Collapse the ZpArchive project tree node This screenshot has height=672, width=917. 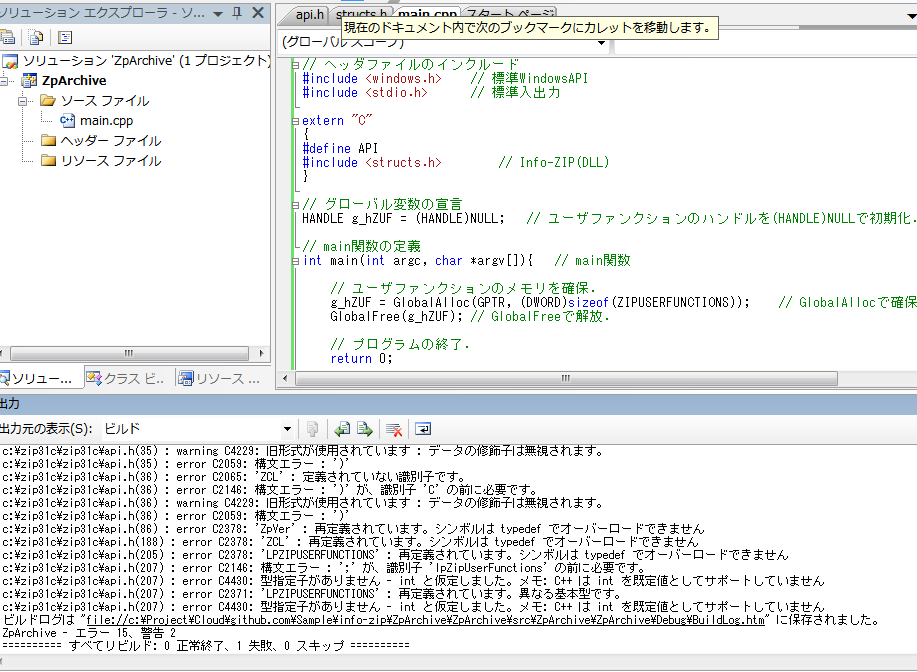pyautogui.click(x=4, y=81)
